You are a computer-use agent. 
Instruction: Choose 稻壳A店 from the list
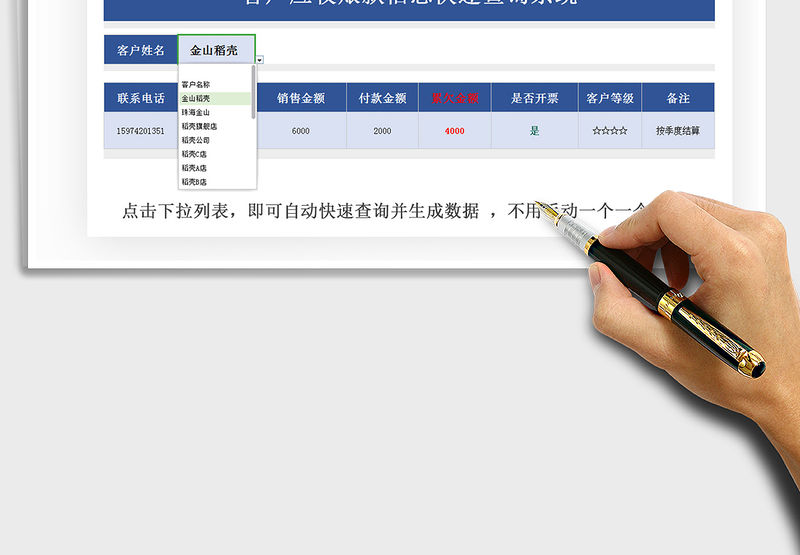[195, 168]
